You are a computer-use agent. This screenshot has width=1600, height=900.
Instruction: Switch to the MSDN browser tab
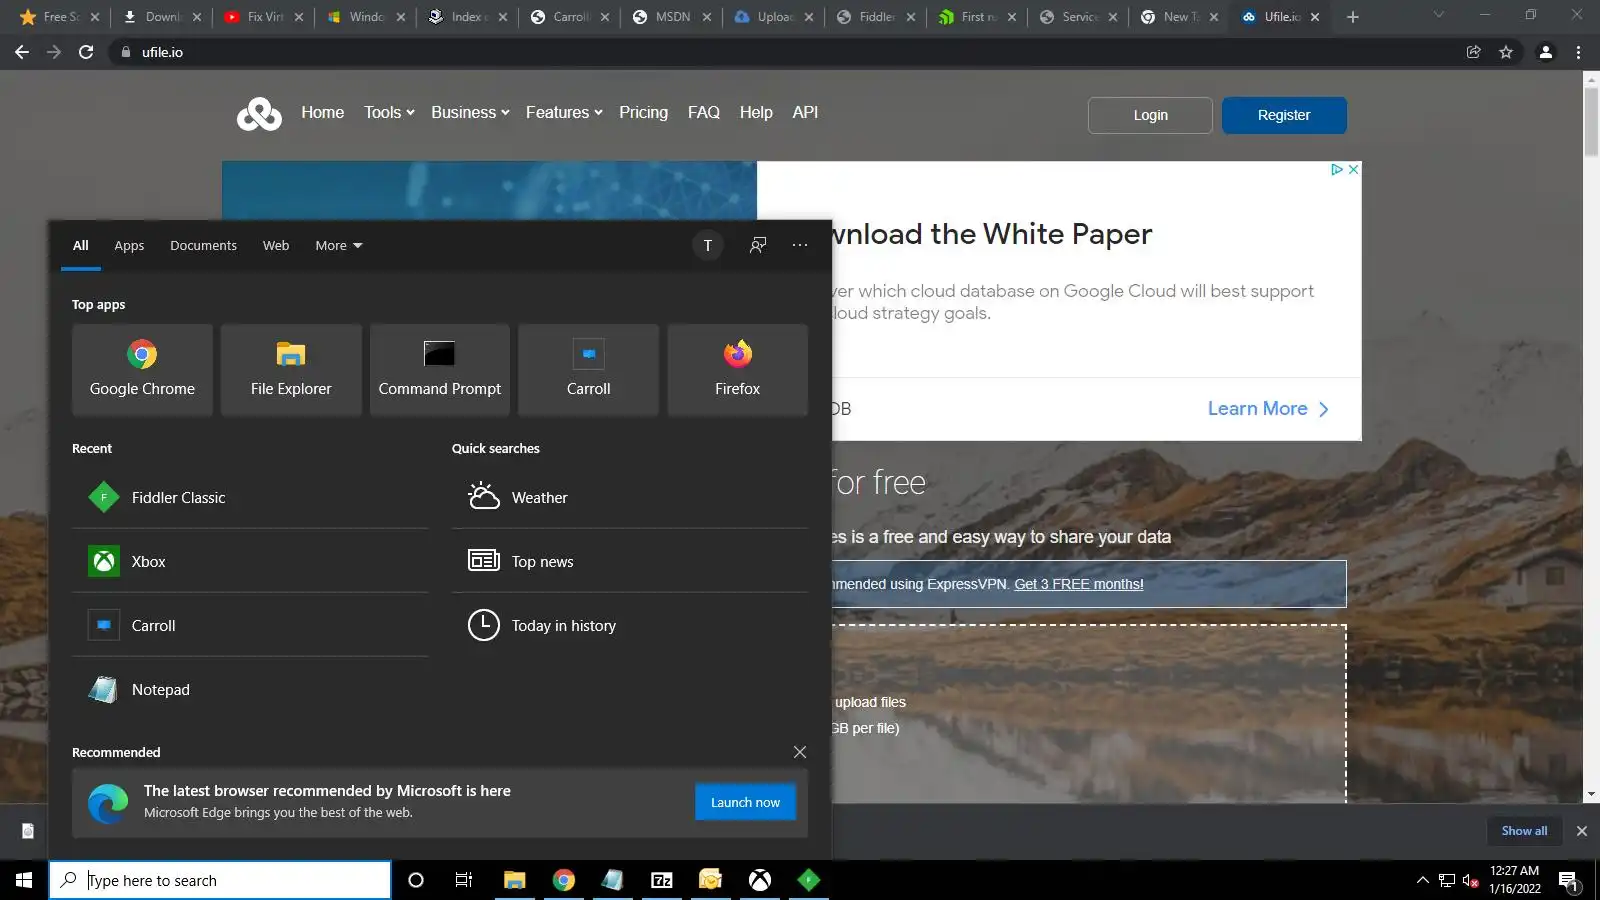(672, 17)
